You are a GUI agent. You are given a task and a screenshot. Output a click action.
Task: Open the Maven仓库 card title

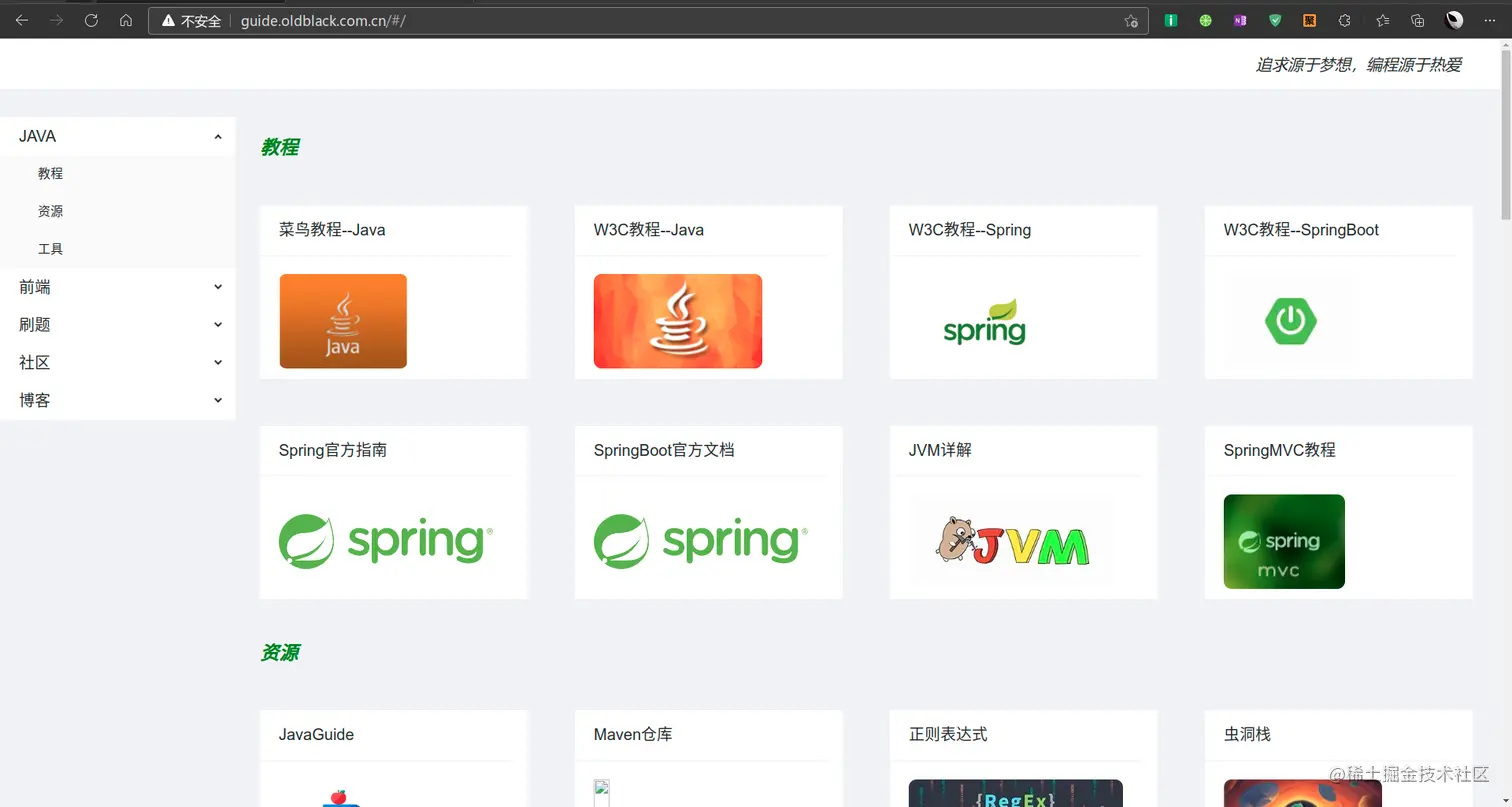[633, 734]
